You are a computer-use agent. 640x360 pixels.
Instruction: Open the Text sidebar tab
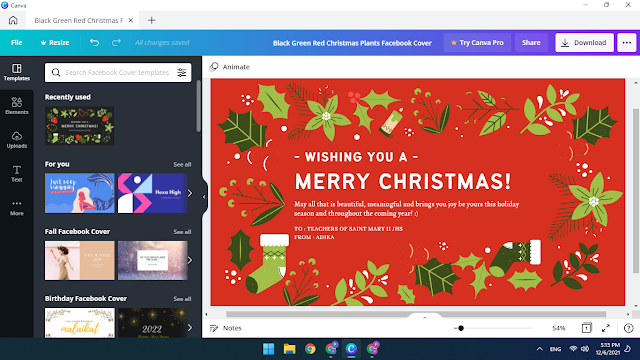(x=17, y=173)
